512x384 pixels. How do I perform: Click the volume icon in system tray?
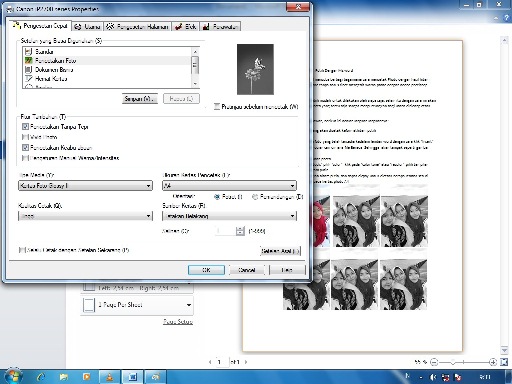[x=433, y=377]
